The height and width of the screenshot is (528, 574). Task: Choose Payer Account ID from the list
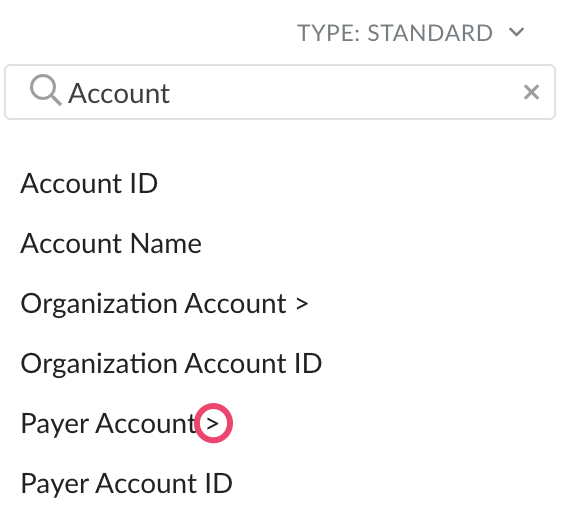point(127,484)
